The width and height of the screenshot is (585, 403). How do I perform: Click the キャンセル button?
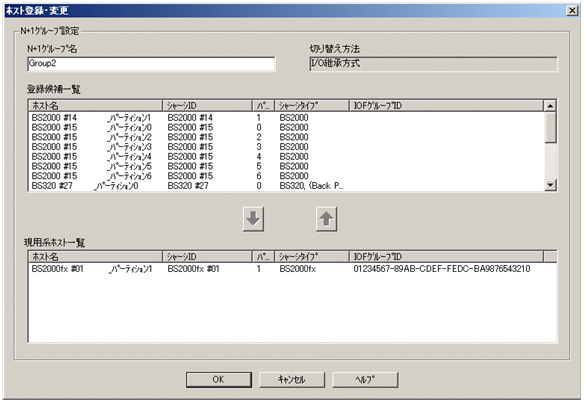point(292,379)
